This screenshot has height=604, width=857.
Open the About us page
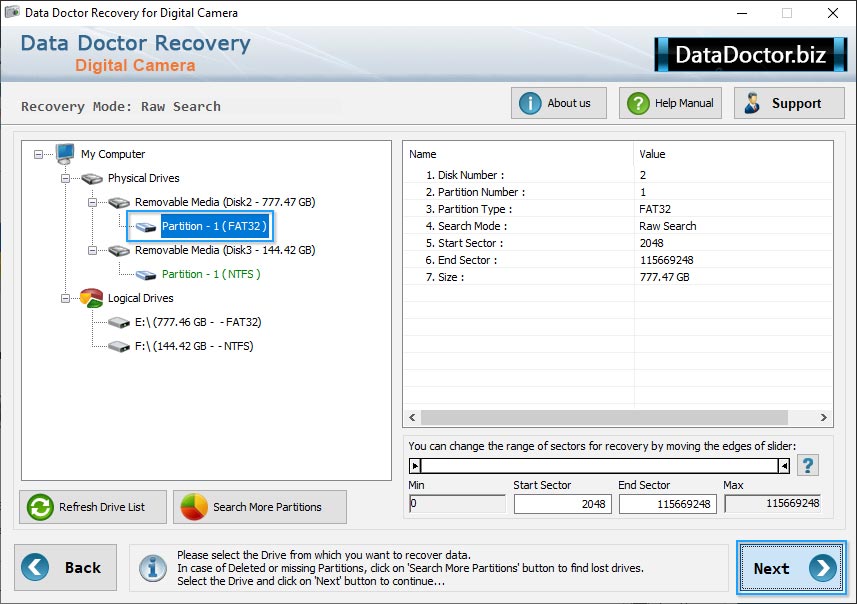coord(559,103)
